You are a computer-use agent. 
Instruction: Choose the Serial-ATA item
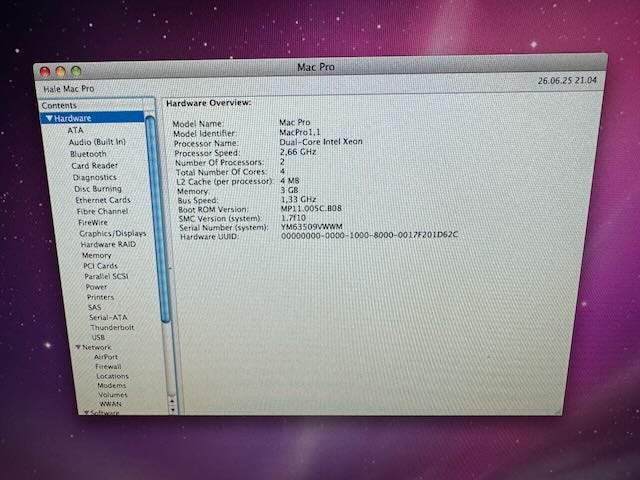coord(108,317)
